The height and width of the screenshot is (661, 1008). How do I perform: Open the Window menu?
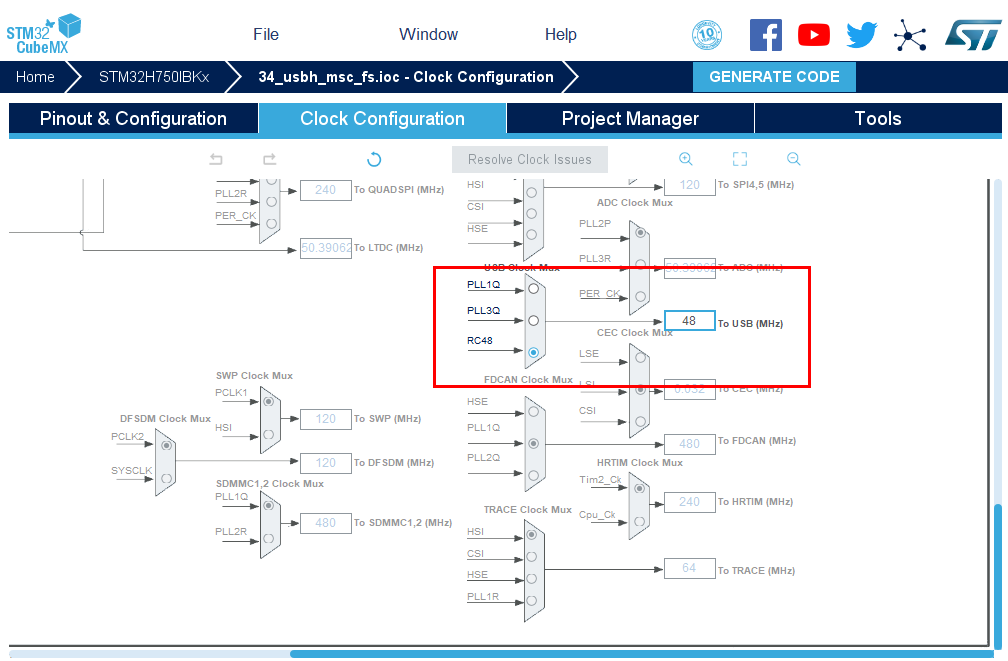pos(428,34)
